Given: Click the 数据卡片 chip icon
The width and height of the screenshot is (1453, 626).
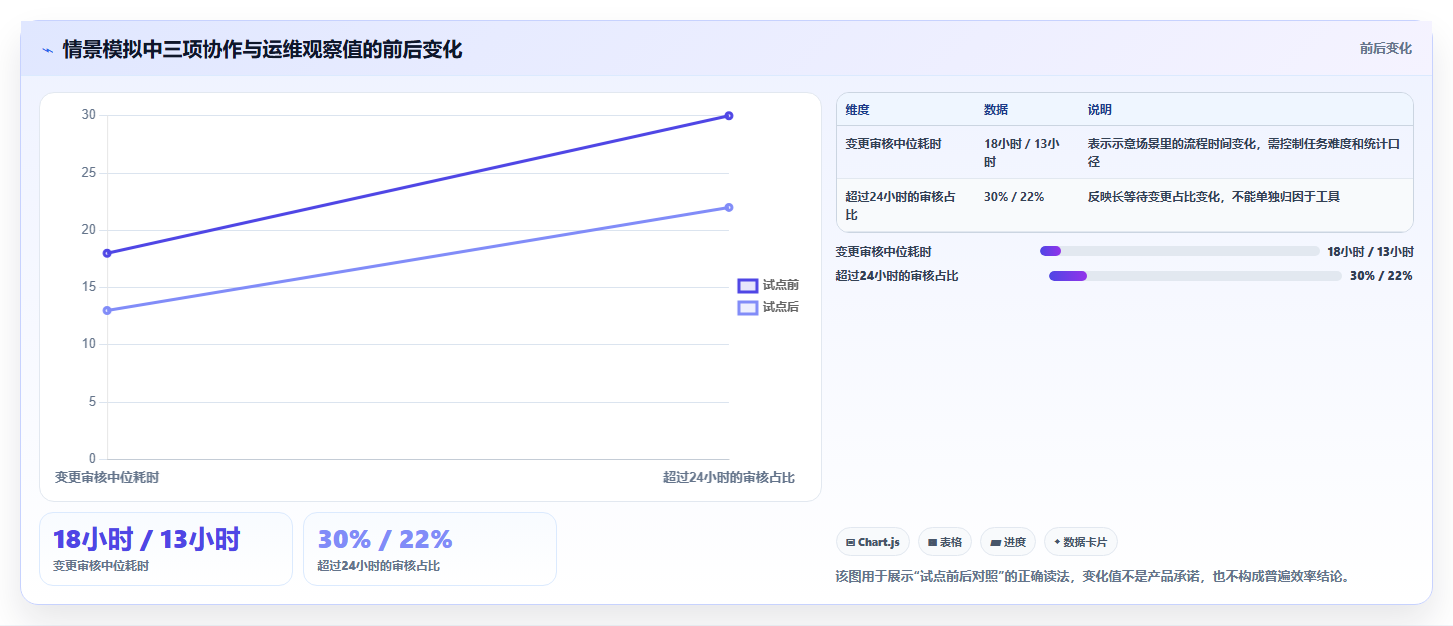Looking at the screenshot, I should pos(1057,542).
